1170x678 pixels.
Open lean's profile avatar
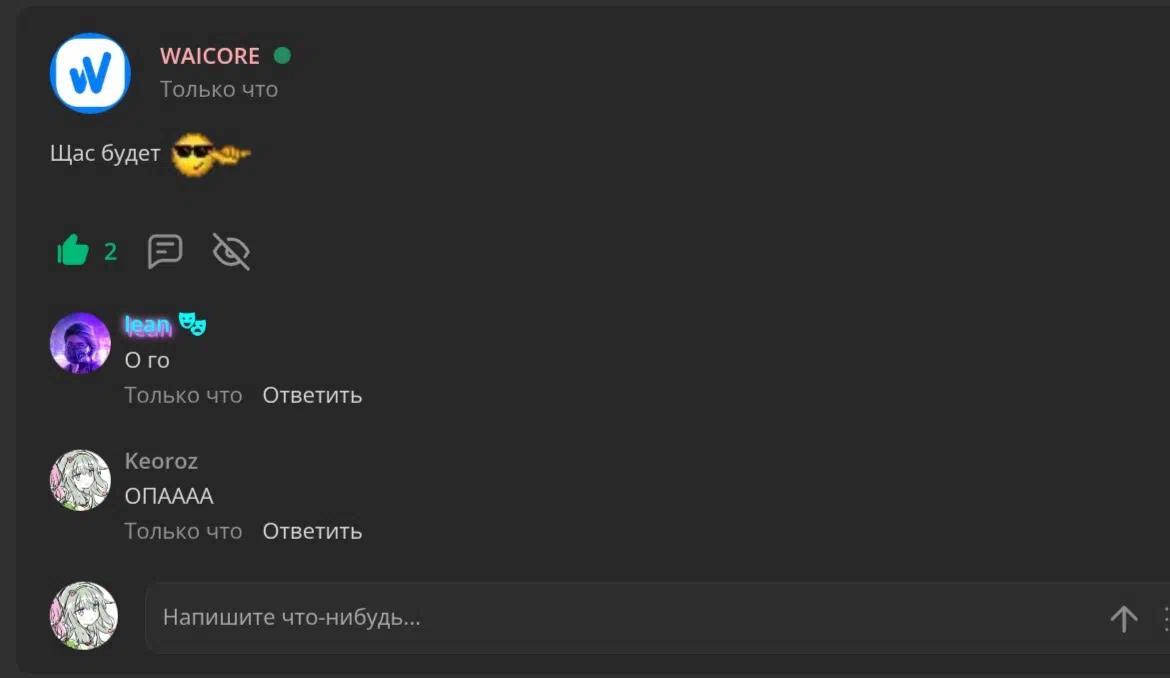point(80,343)
